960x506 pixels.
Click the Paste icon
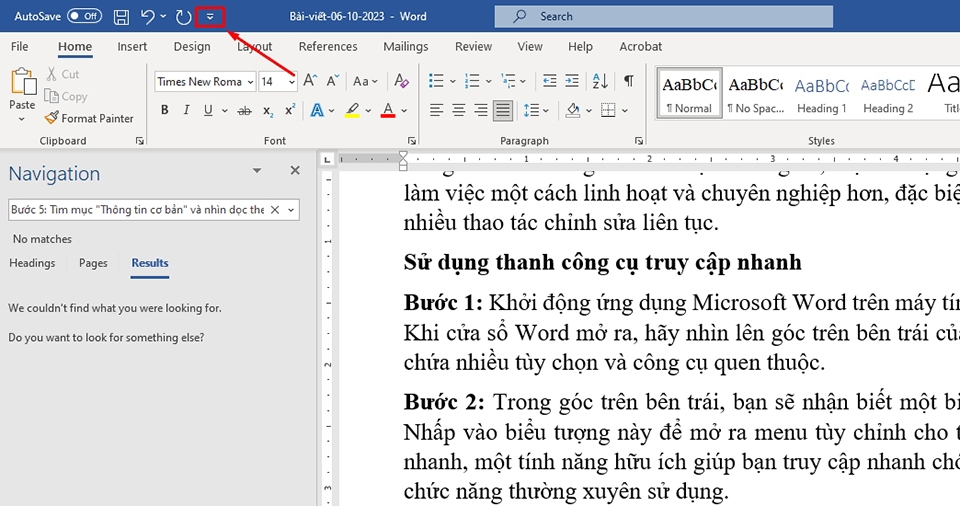point(22,82)
